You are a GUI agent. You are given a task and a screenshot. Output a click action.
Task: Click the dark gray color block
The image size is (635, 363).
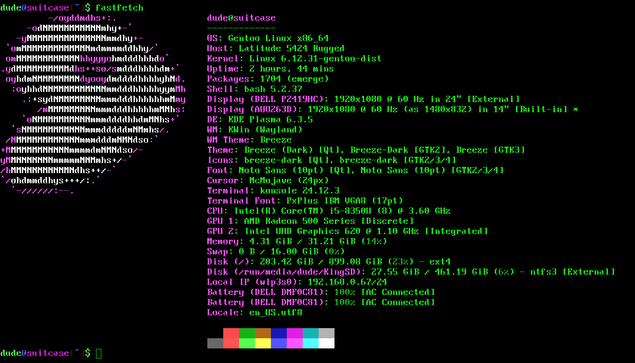point(215,343)
